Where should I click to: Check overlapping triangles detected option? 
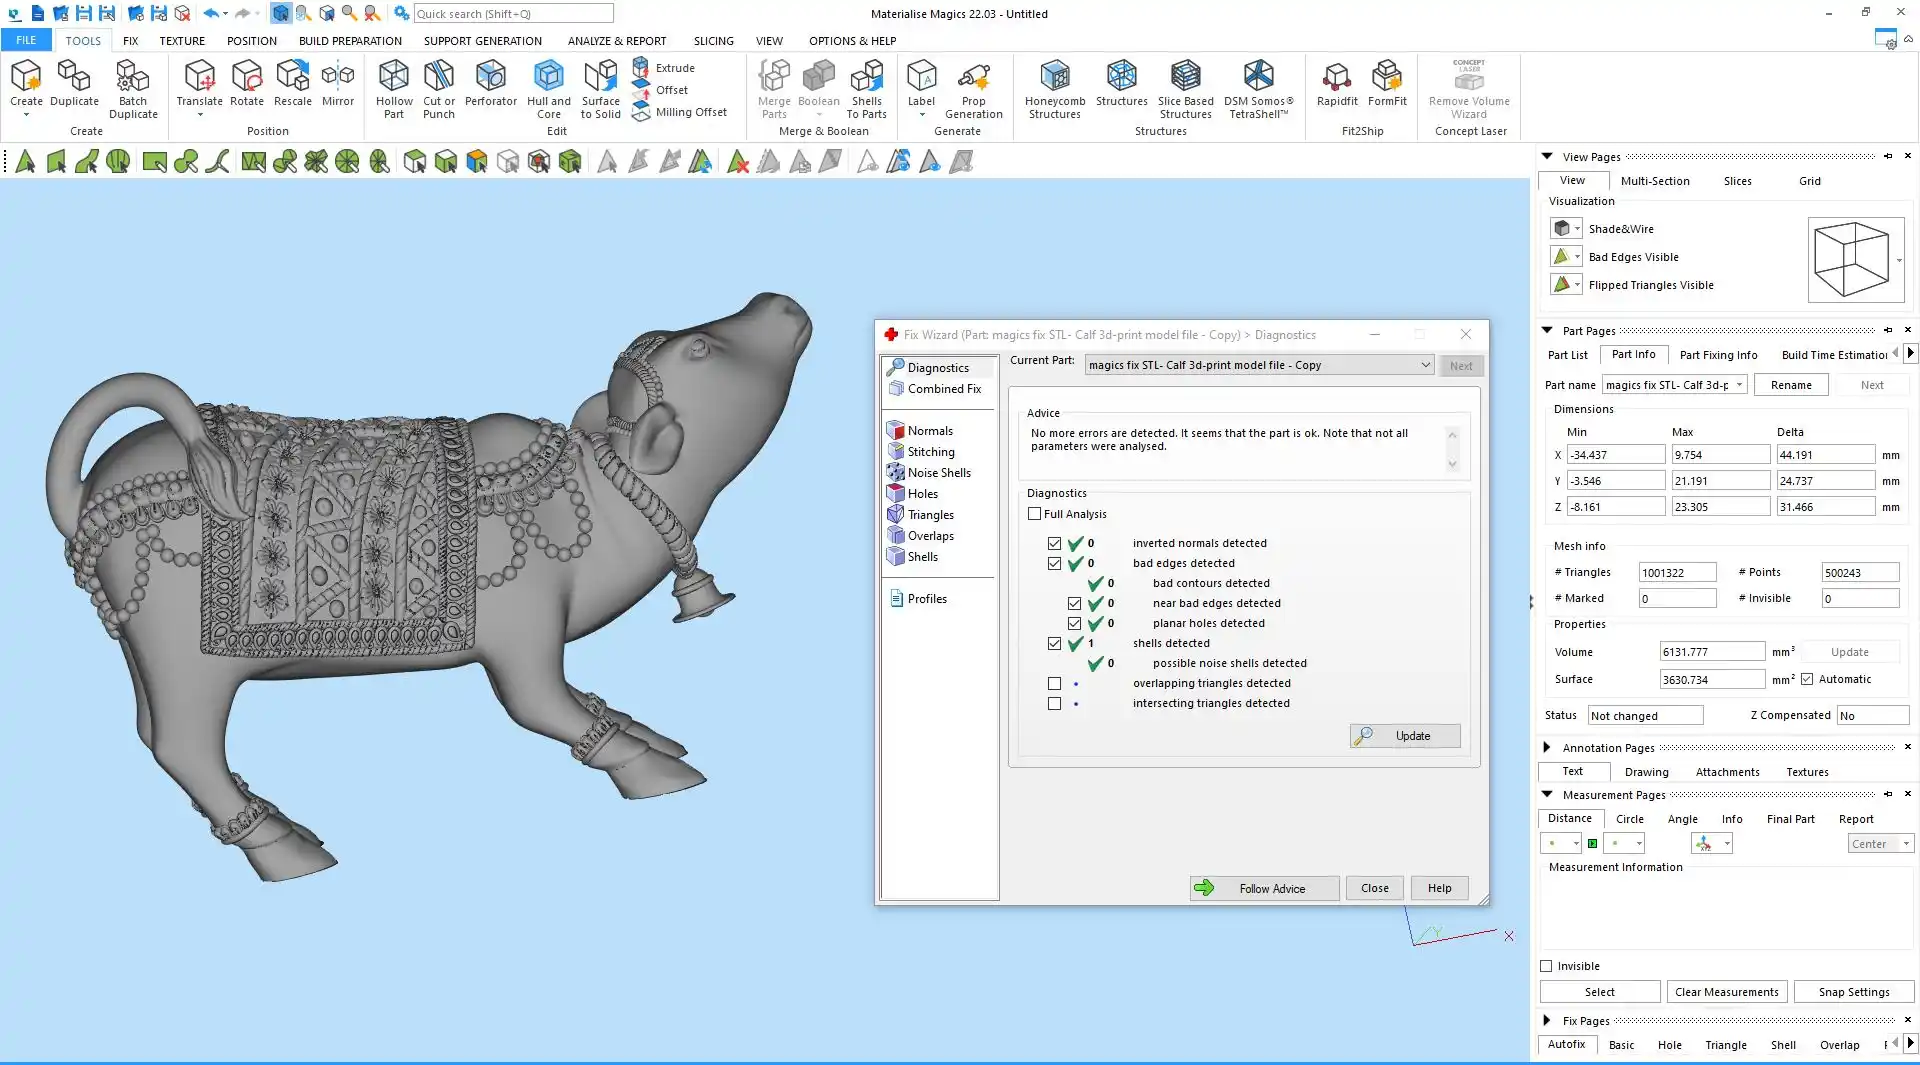[1054, 684]
